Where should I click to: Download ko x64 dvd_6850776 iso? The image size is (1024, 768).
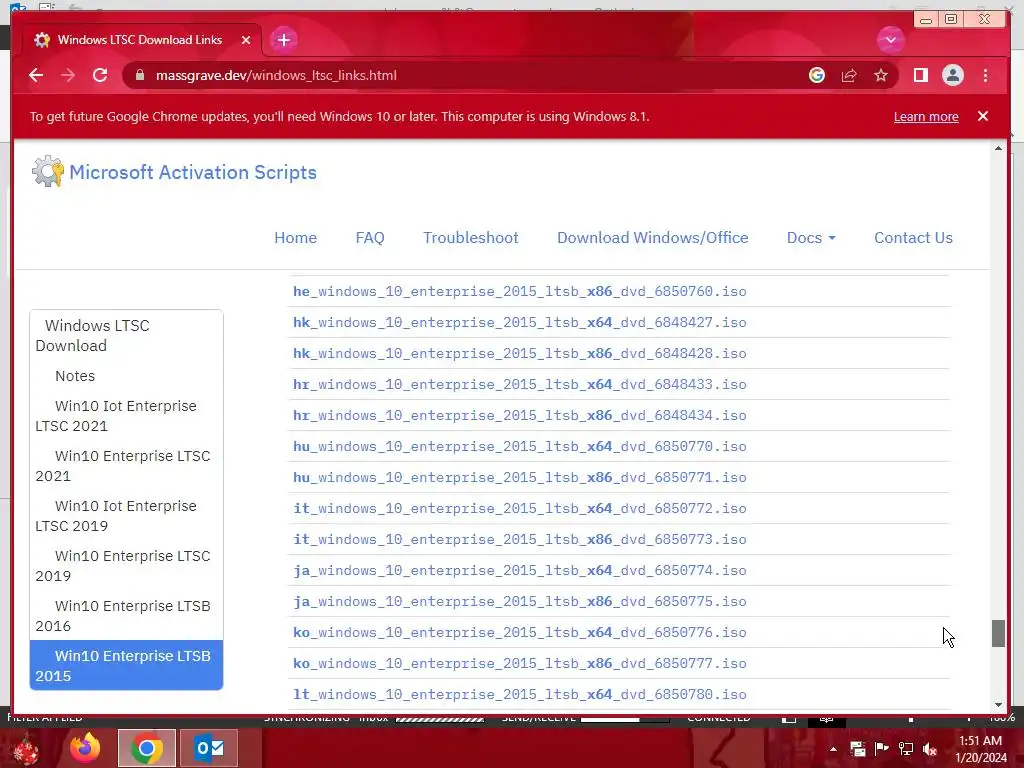click(520, 632)
